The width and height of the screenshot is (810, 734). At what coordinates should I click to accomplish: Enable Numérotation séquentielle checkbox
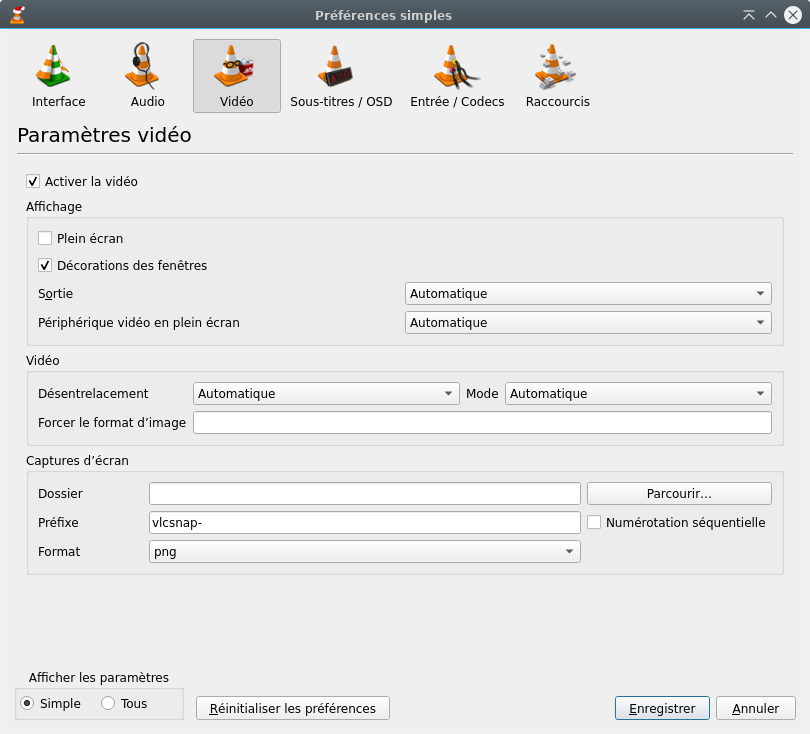point(594,522)
